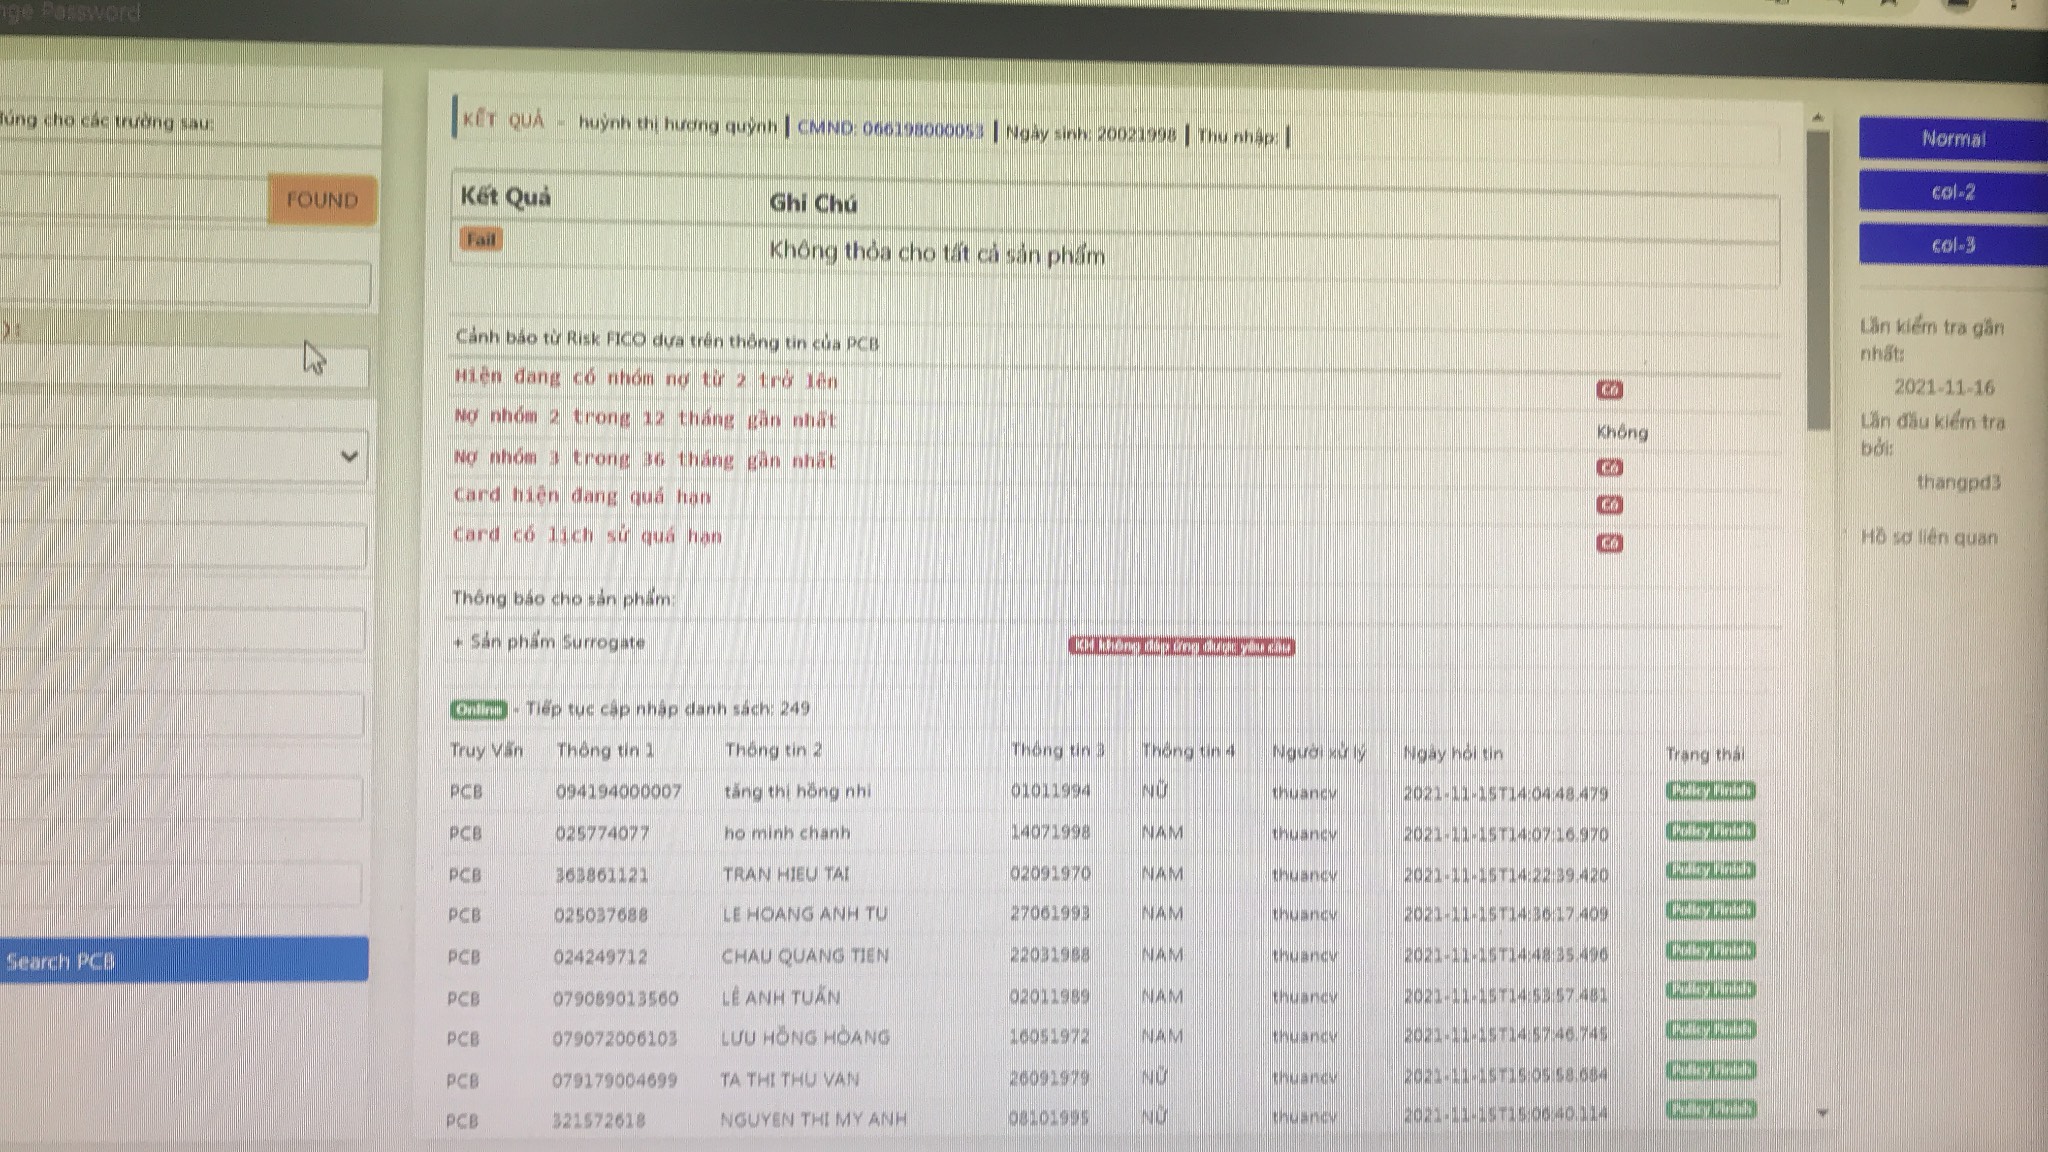Screen dimensions: 2048x1152
Task: Click the date 2021-11-16 in right panel
Action: 1943,387
